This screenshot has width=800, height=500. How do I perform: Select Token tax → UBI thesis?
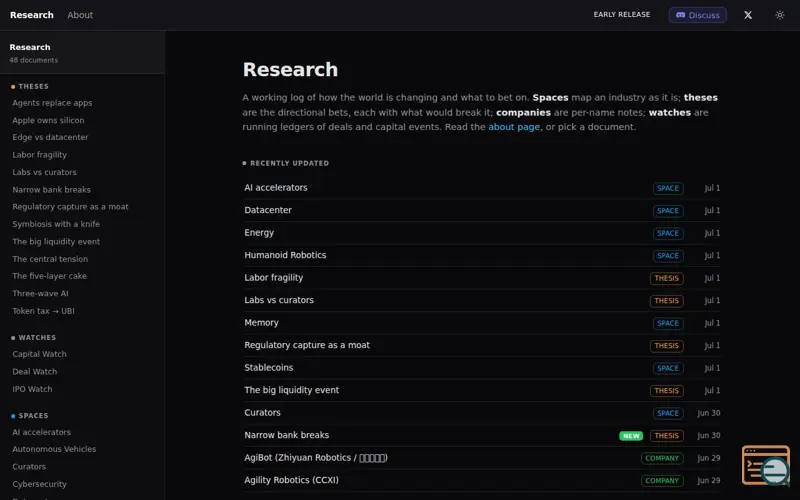pyautogui.click(x=43, y=311)
